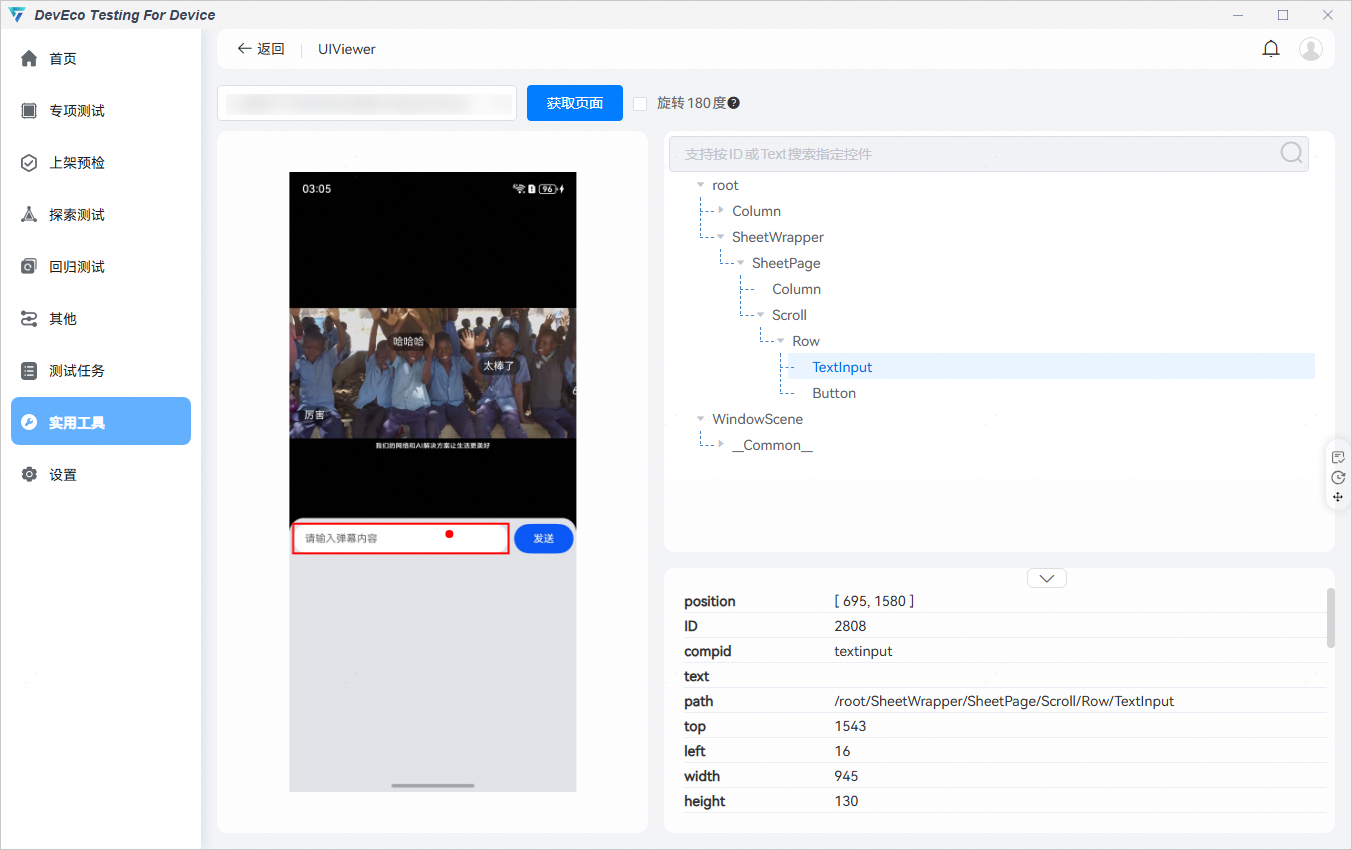The height and width of the screenshot is (850, 1352).
Task: Click the search magnifier icon in widget search
Action: [x=1291, y=153]
